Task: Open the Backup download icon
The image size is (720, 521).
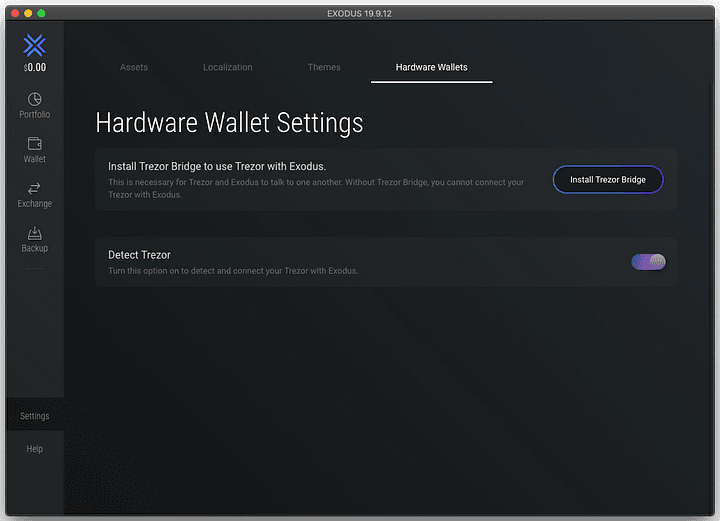Action: click(34, 233)
